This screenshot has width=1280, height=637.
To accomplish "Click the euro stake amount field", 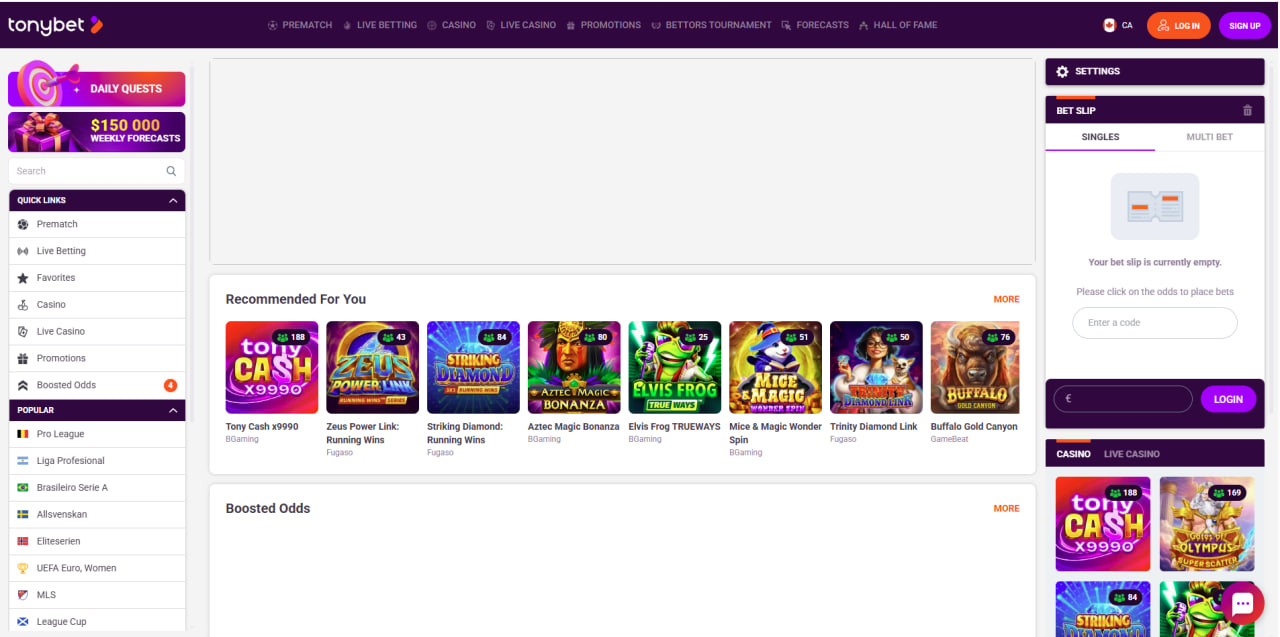I will click(1123, 399).
